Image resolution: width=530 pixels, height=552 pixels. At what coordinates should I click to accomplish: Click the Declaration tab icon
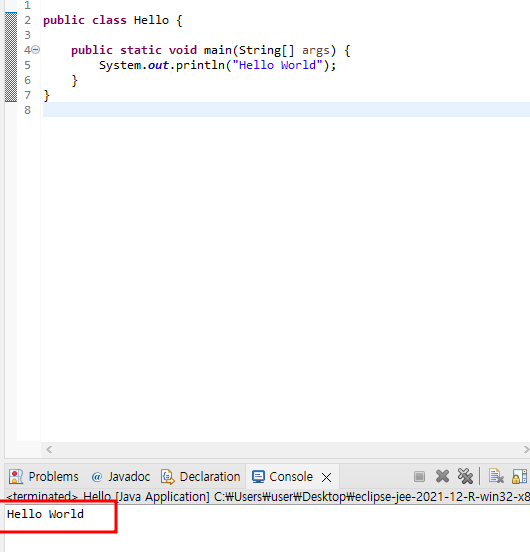point(168,477)
